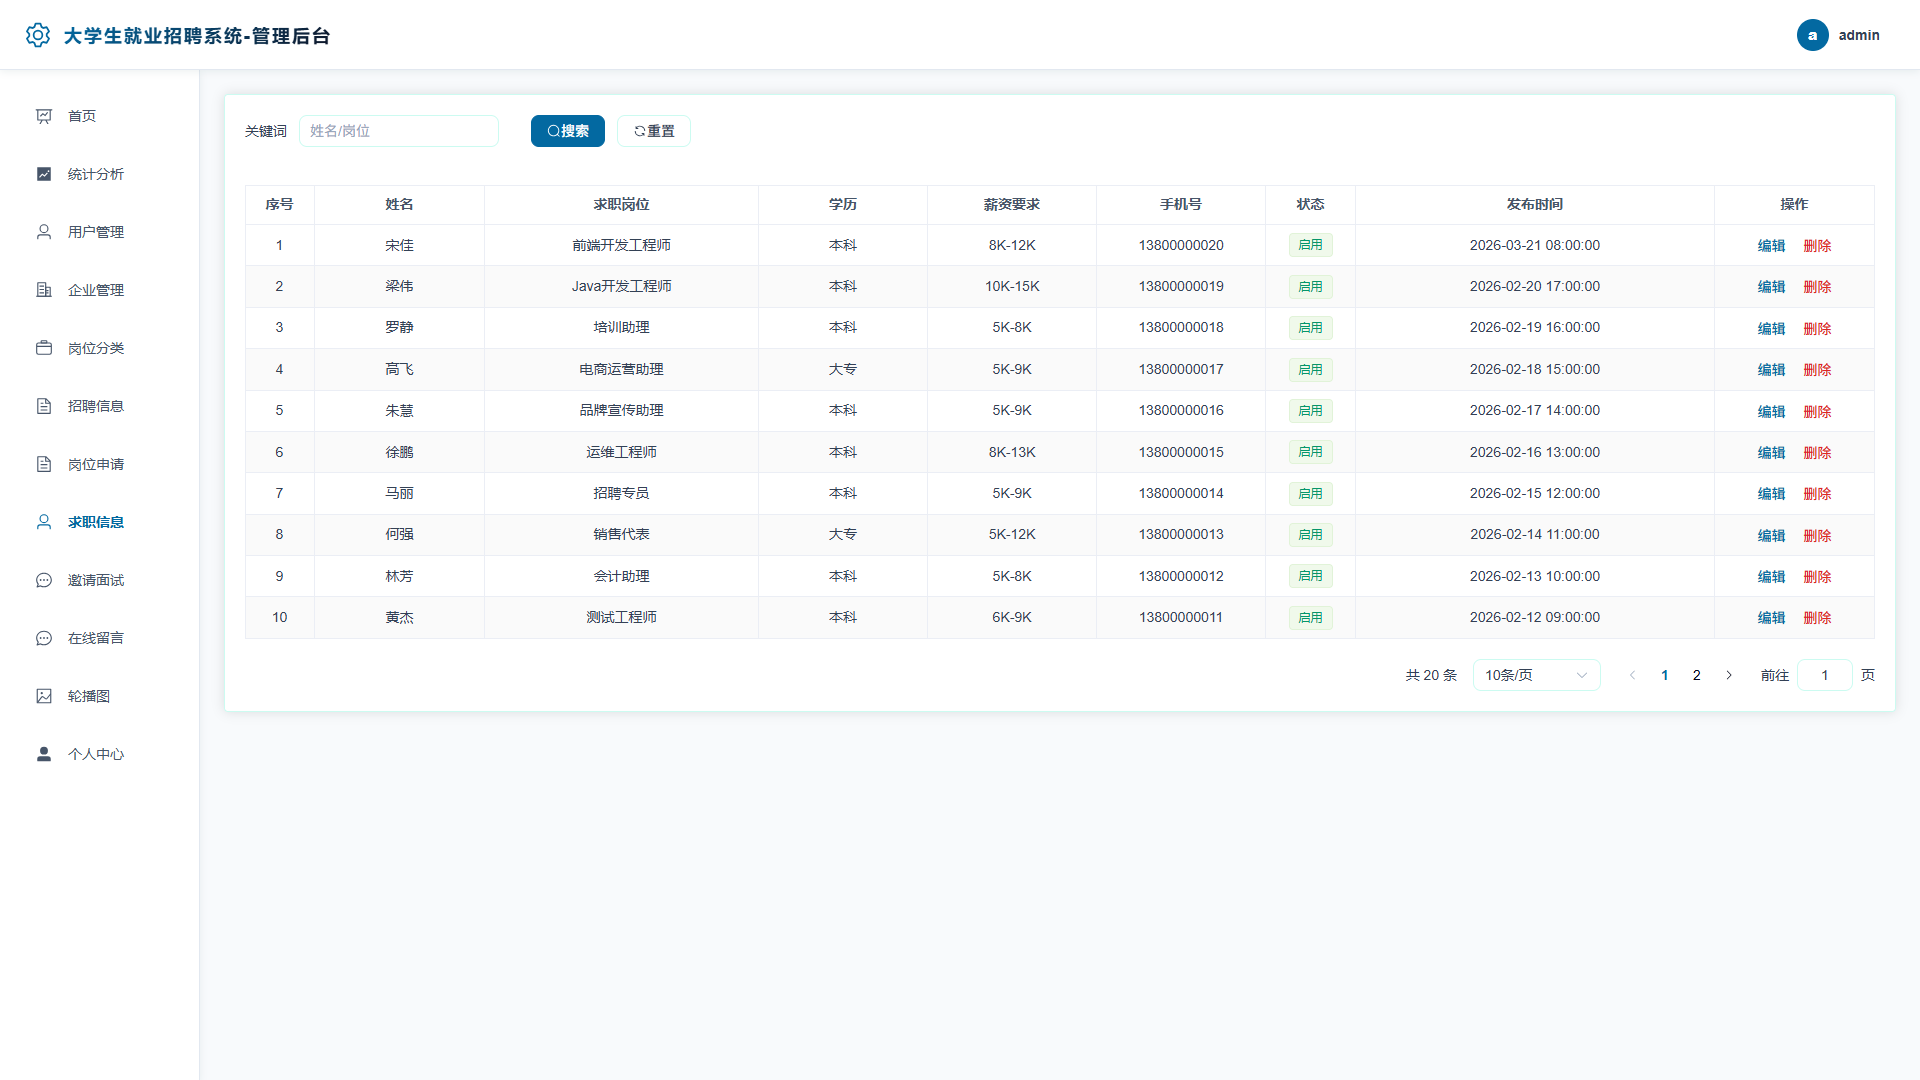
Task: Select the 轮播图 image icon
Action: pos(44,696)
